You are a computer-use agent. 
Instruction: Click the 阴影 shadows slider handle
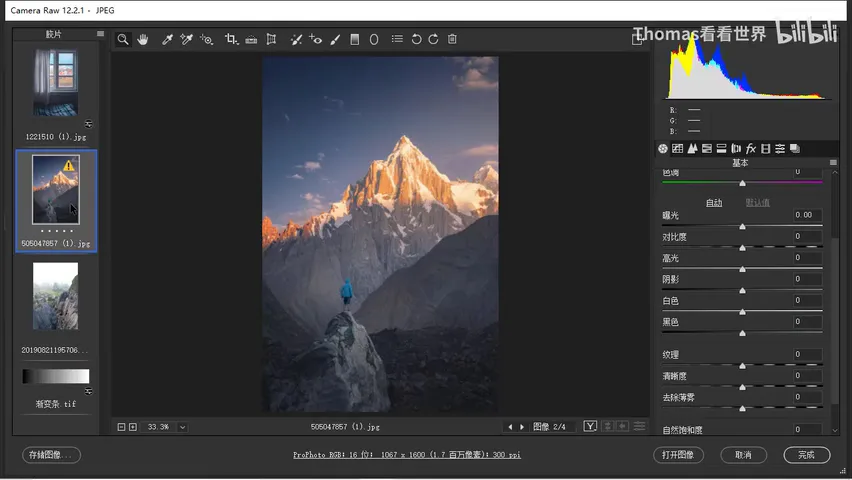point(742,291)
